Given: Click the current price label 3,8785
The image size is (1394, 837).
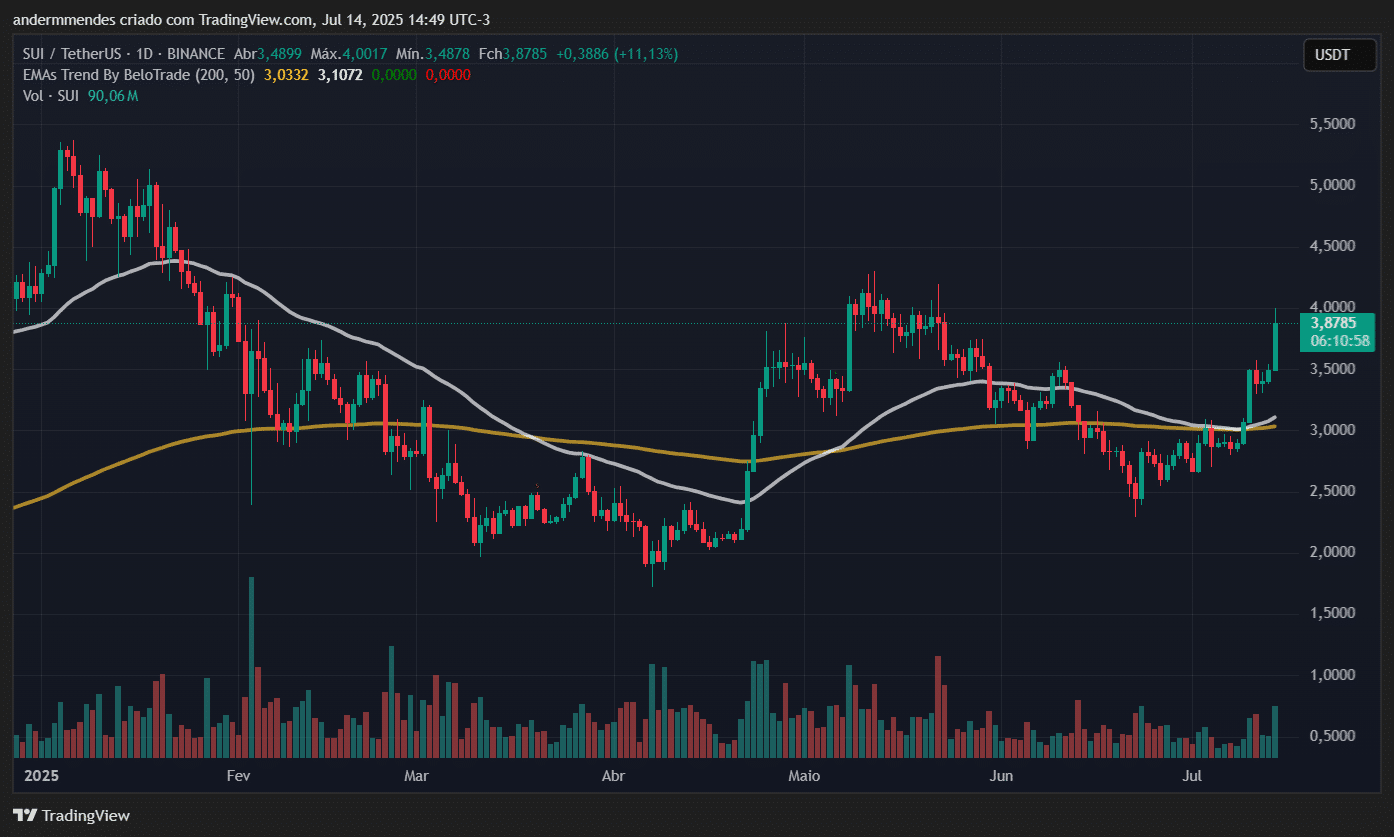Looking at the screenshot, I should (1334, 323).
